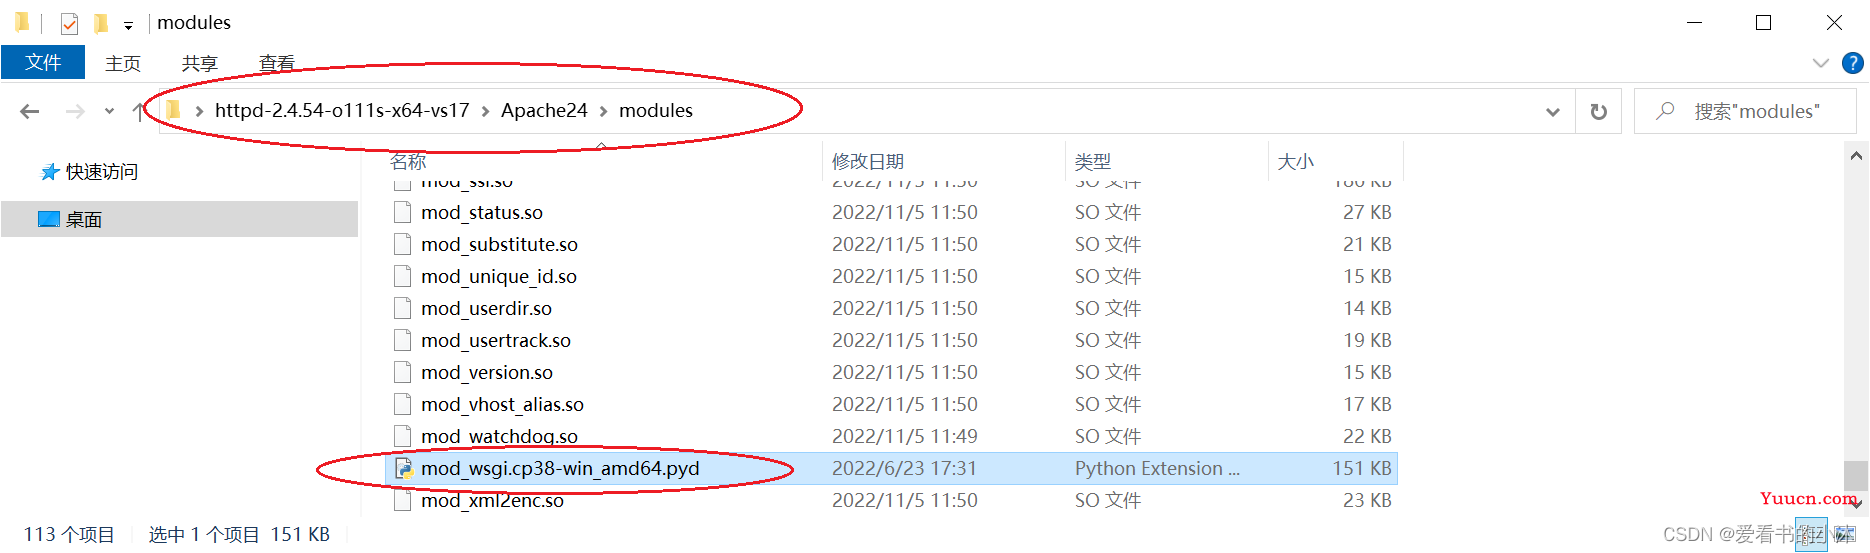
Task: Click Apache24 in the address breadcrumb
Action: point(544,110)
